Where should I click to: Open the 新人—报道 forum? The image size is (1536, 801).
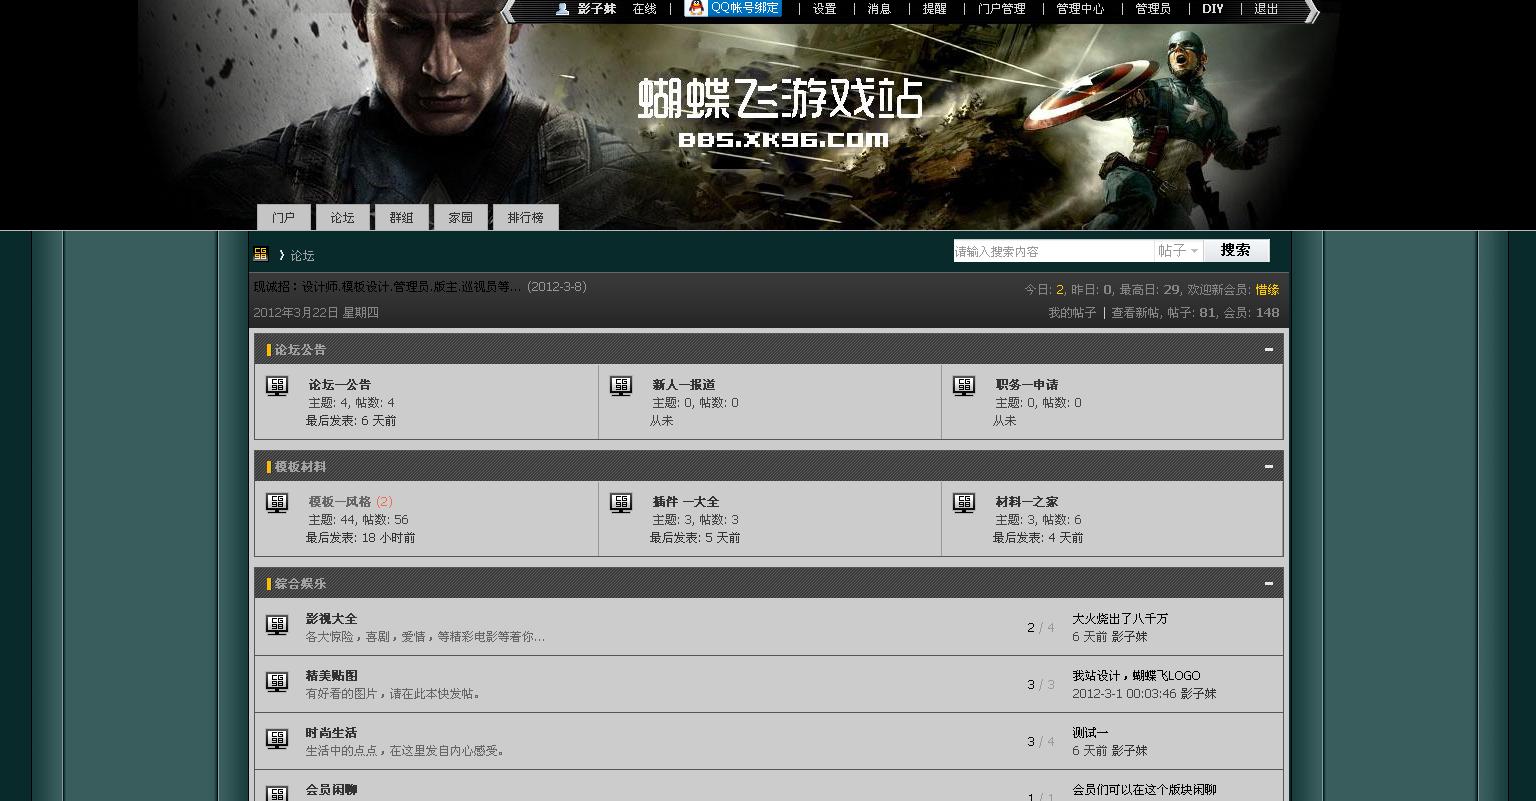[x=684, y=385]
